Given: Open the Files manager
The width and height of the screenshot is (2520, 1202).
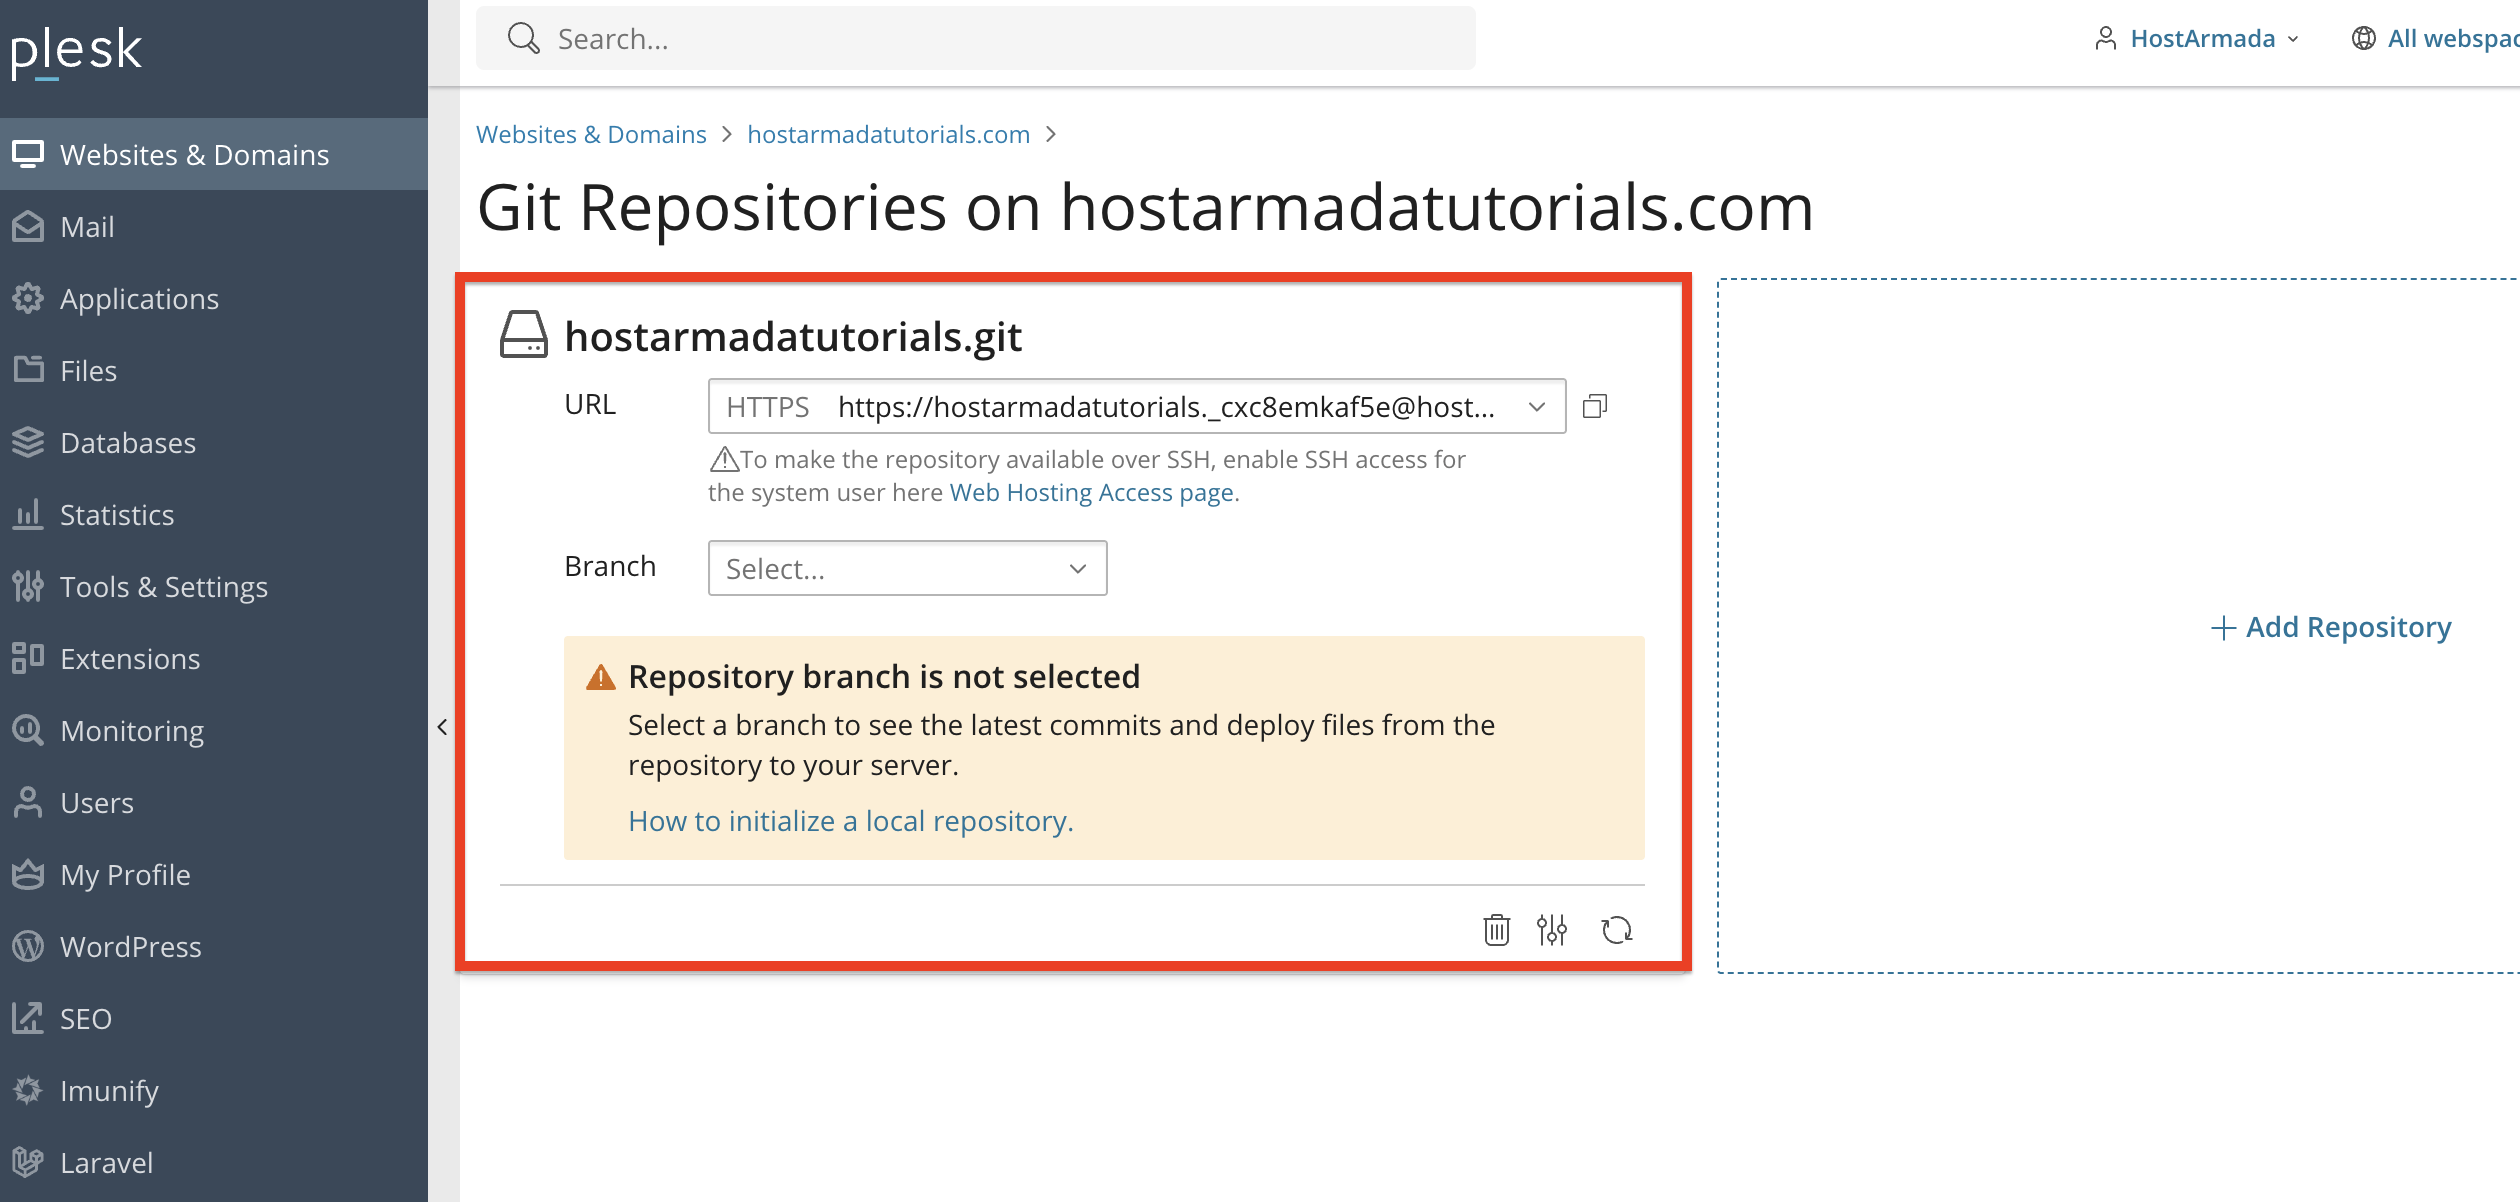Looking at the screenshot, I should click(x=214, y=371).
